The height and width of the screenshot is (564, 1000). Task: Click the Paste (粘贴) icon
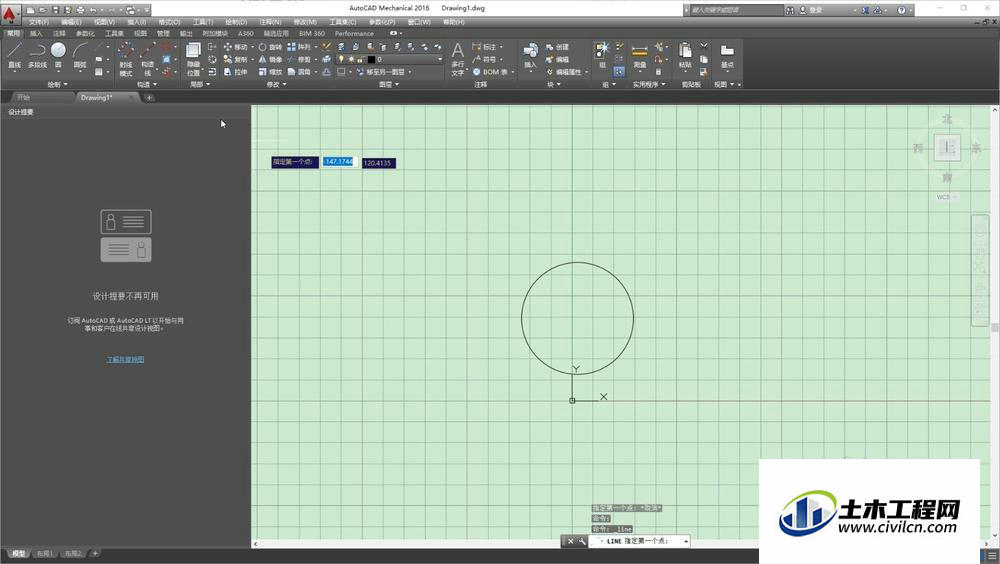click(685, 55)
